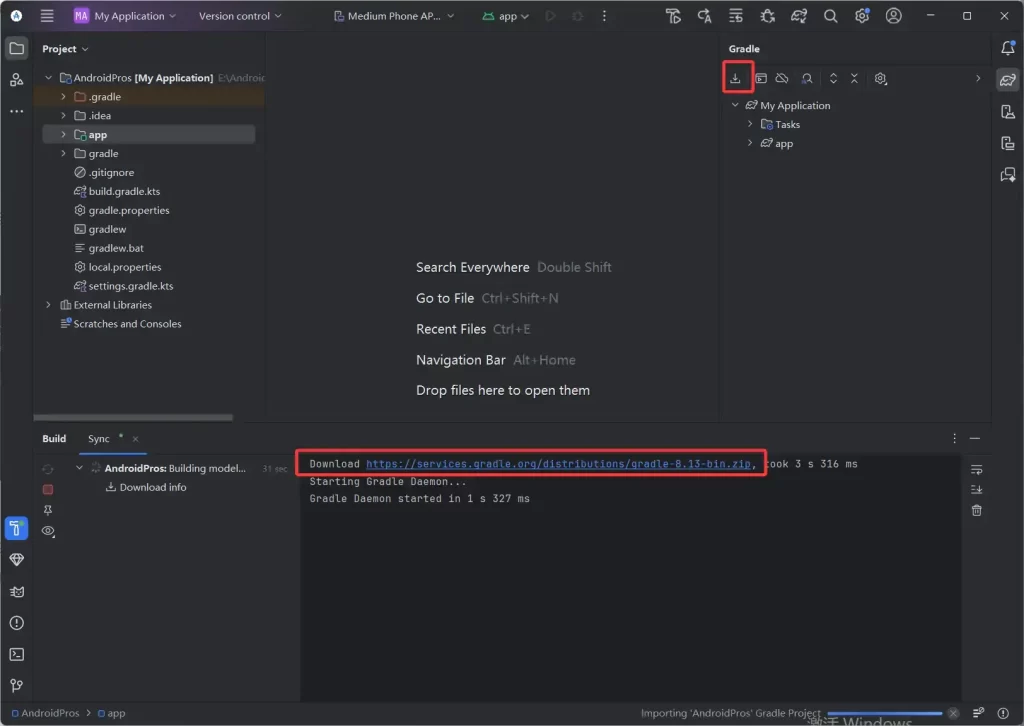
Task: Click Gradle analyze dependencies icon
Action: point(807,78)
